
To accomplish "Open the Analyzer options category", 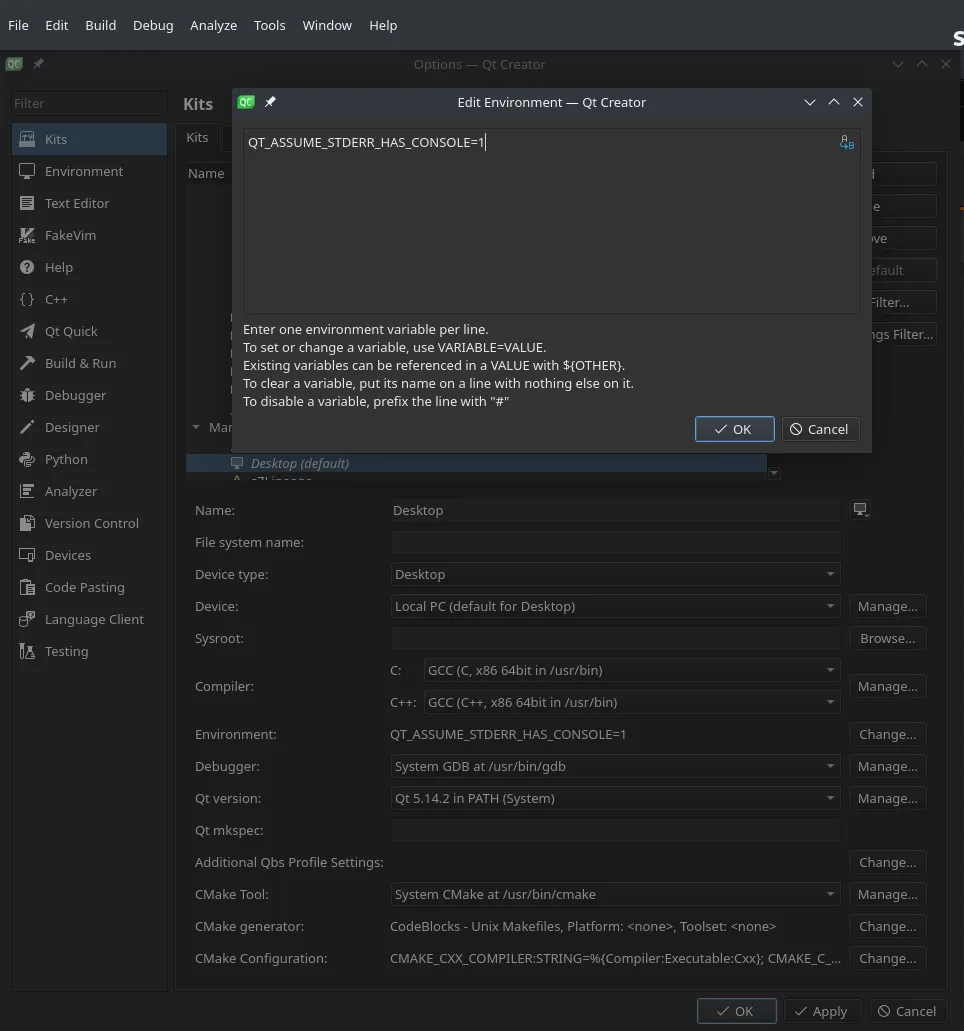I will 89,491.
